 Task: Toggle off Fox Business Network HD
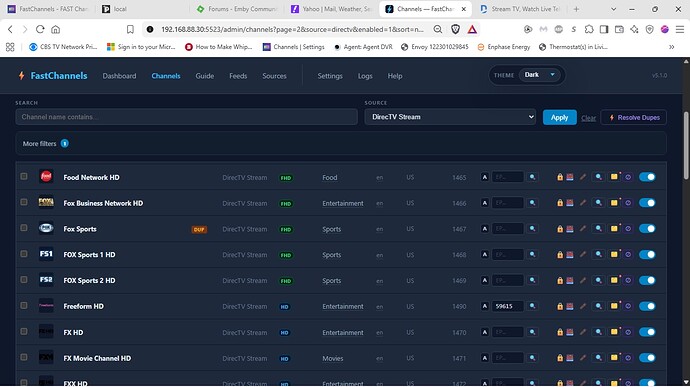click(647, 203)
